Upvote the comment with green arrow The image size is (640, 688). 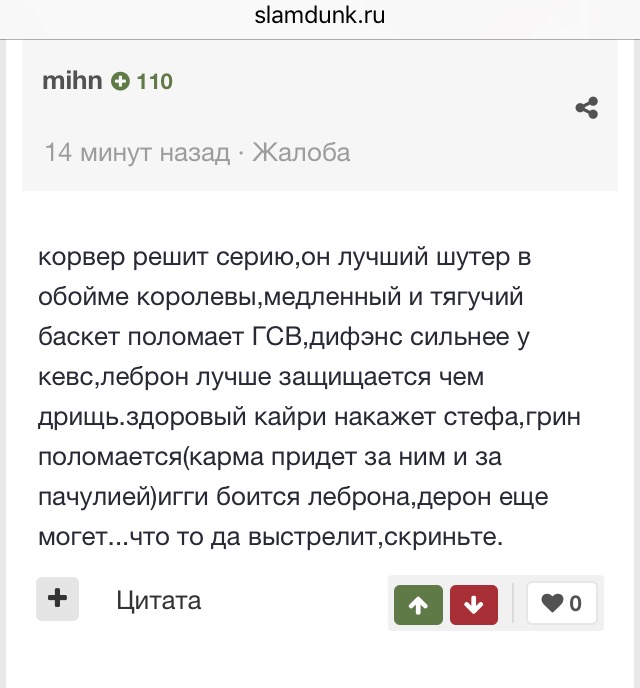[418, 605]
